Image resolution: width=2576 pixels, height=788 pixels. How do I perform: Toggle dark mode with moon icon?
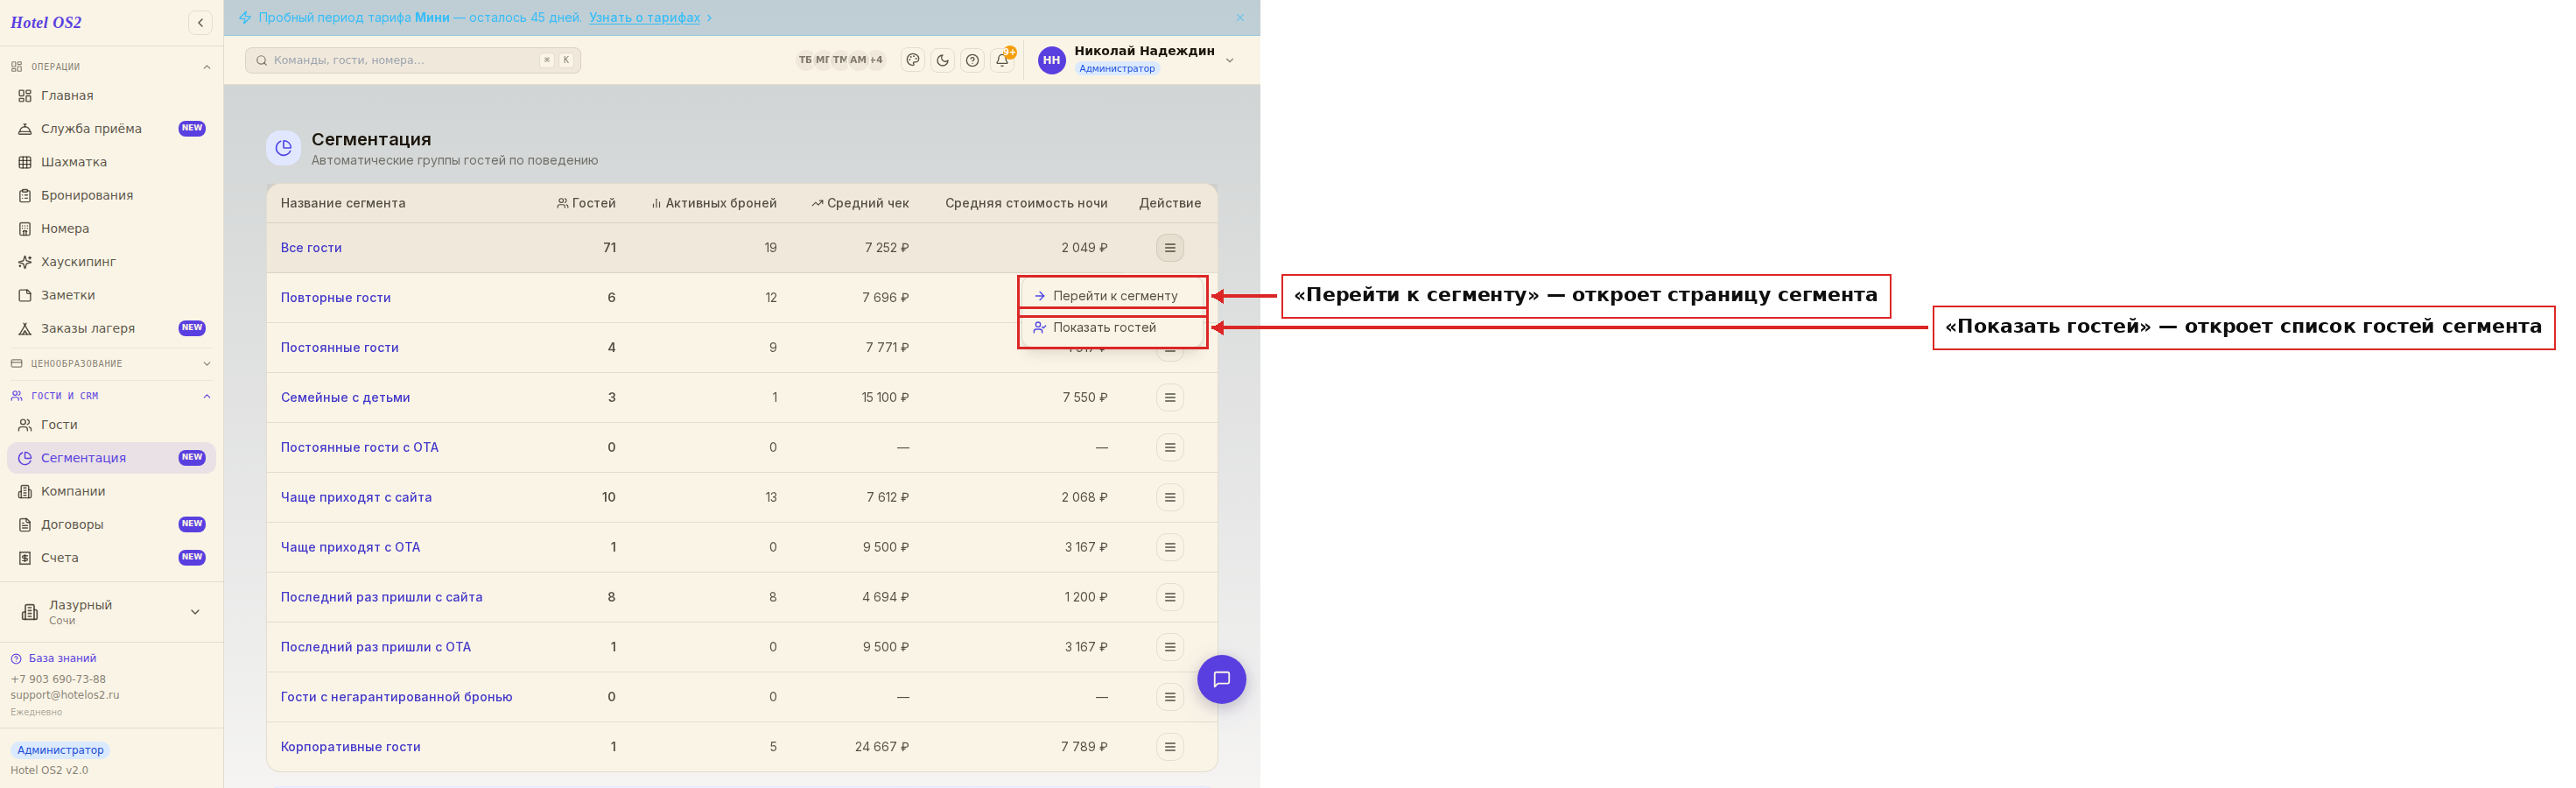[x=942, y=60]
